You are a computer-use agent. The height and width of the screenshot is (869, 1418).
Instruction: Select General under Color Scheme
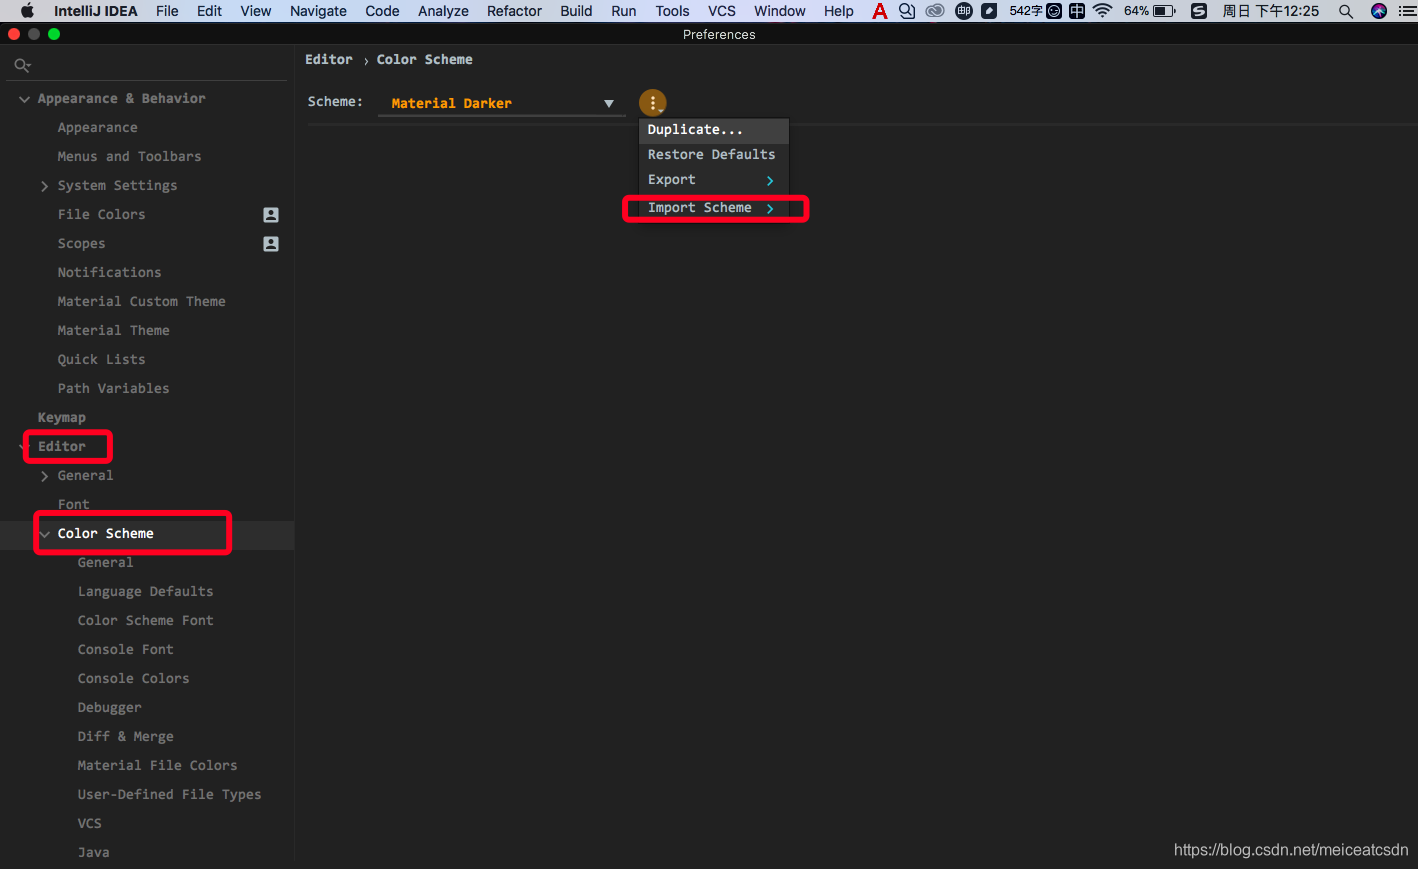click(105, 563)
